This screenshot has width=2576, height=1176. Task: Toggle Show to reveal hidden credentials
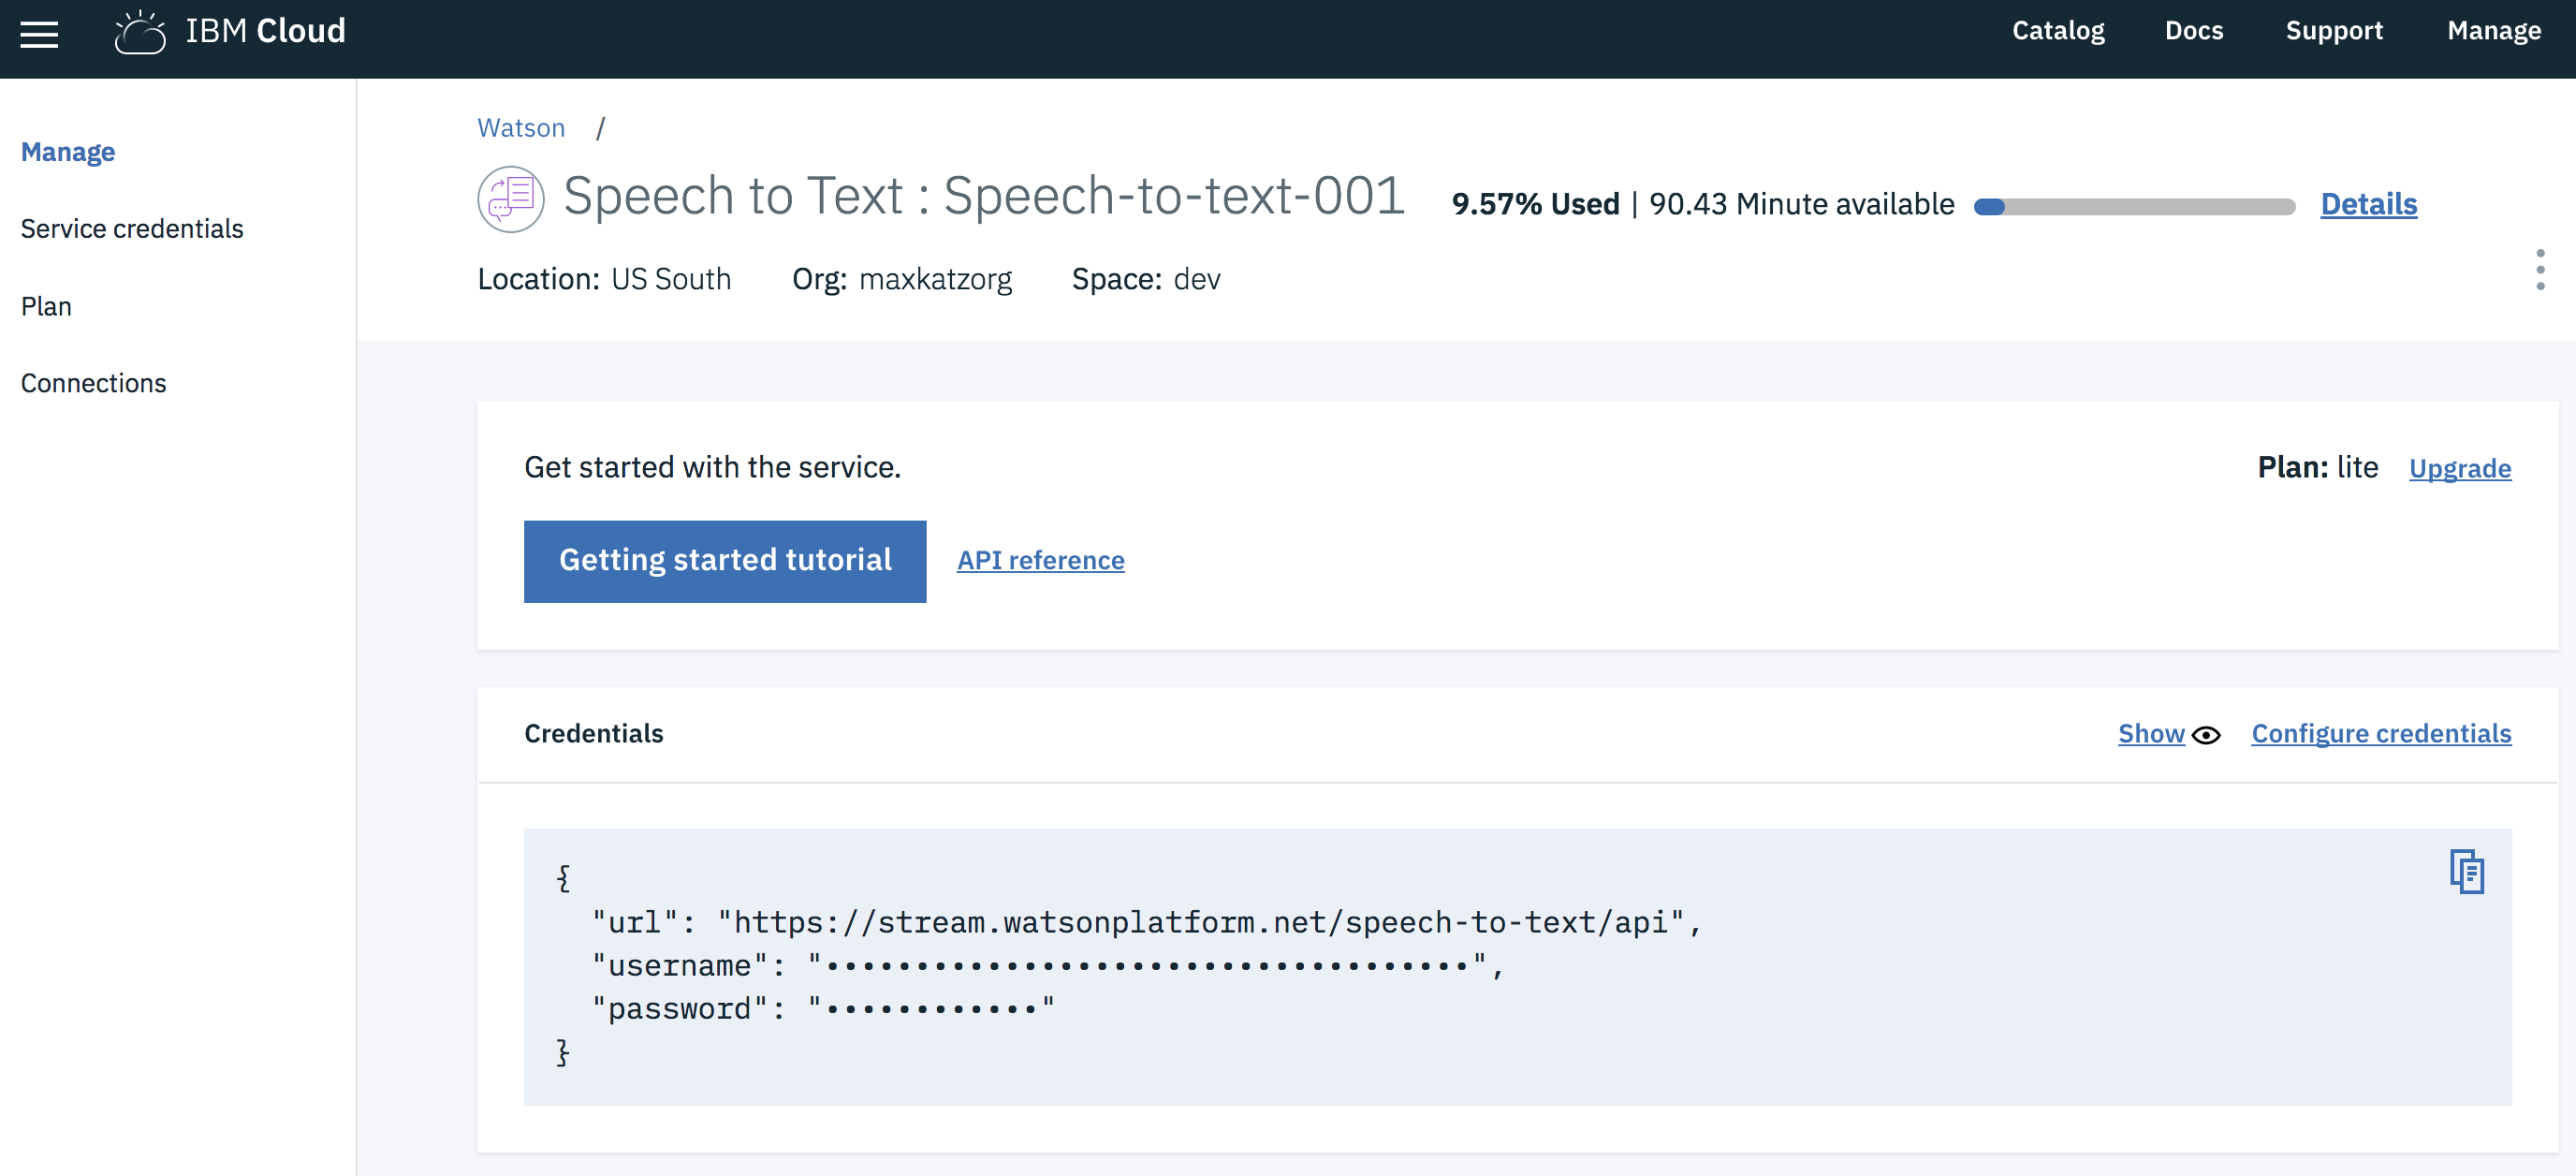[x=2151, y=733]
